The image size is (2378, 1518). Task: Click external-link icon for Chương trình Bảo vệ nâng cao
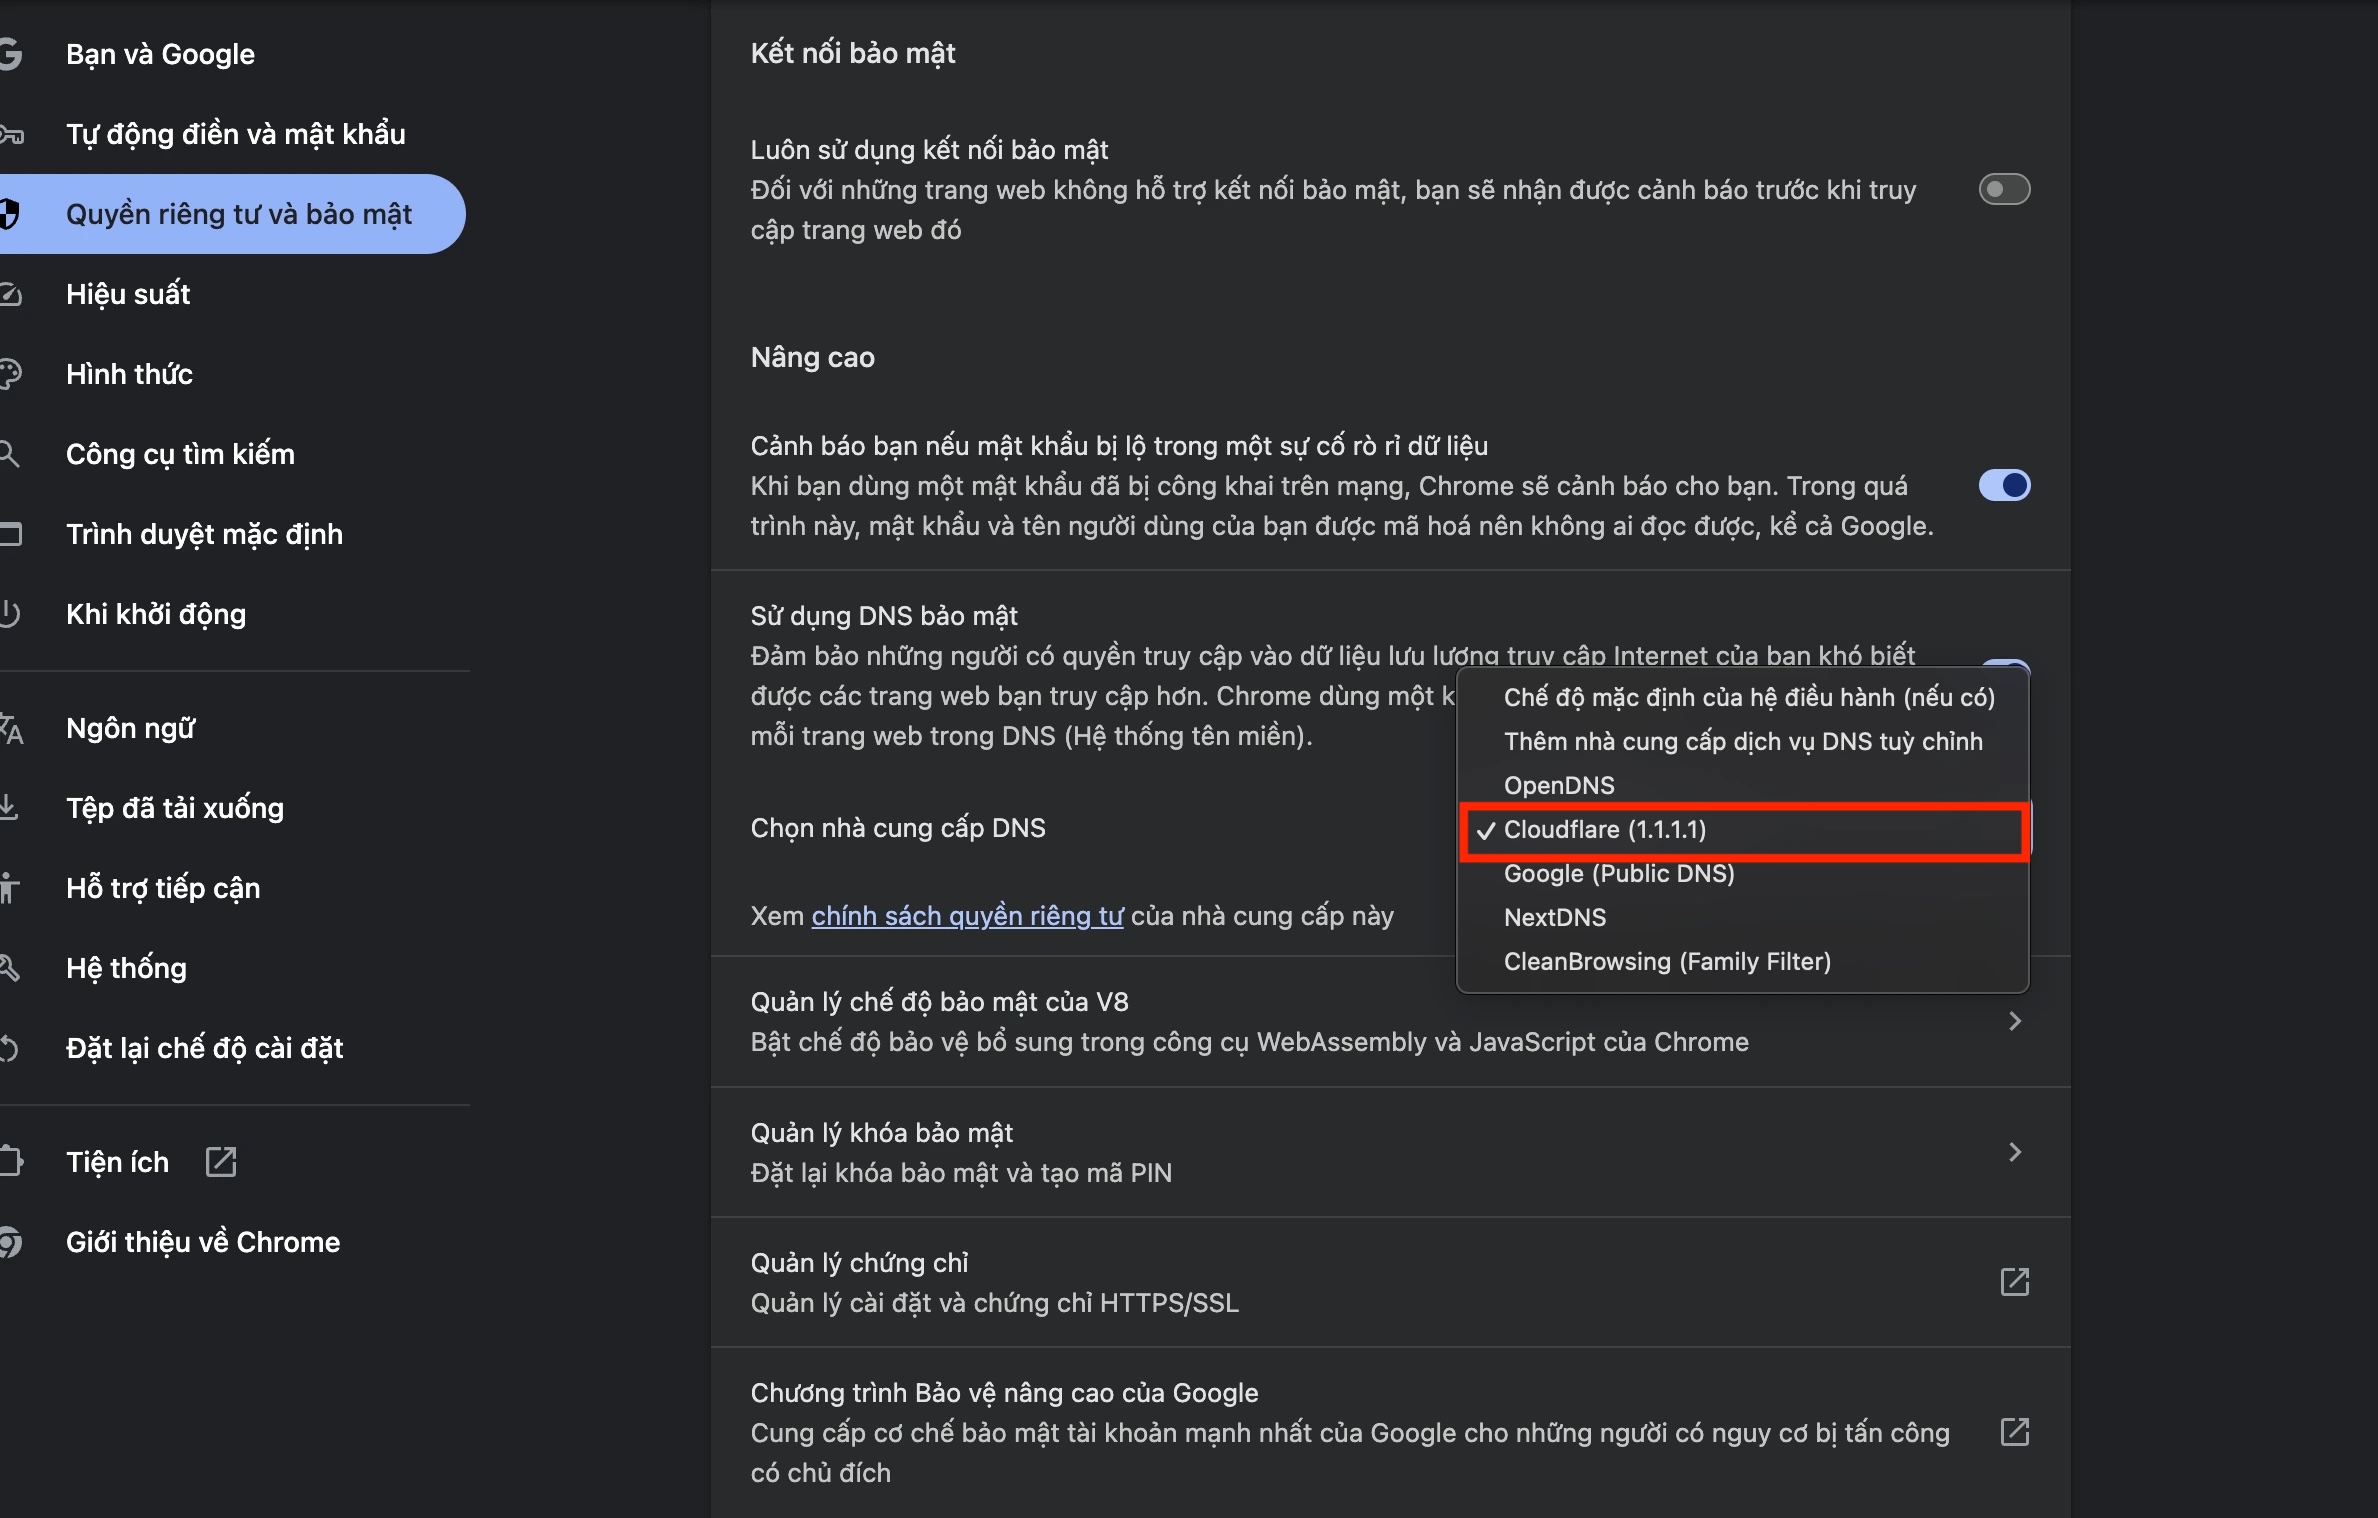[x=2015, y=1432]
